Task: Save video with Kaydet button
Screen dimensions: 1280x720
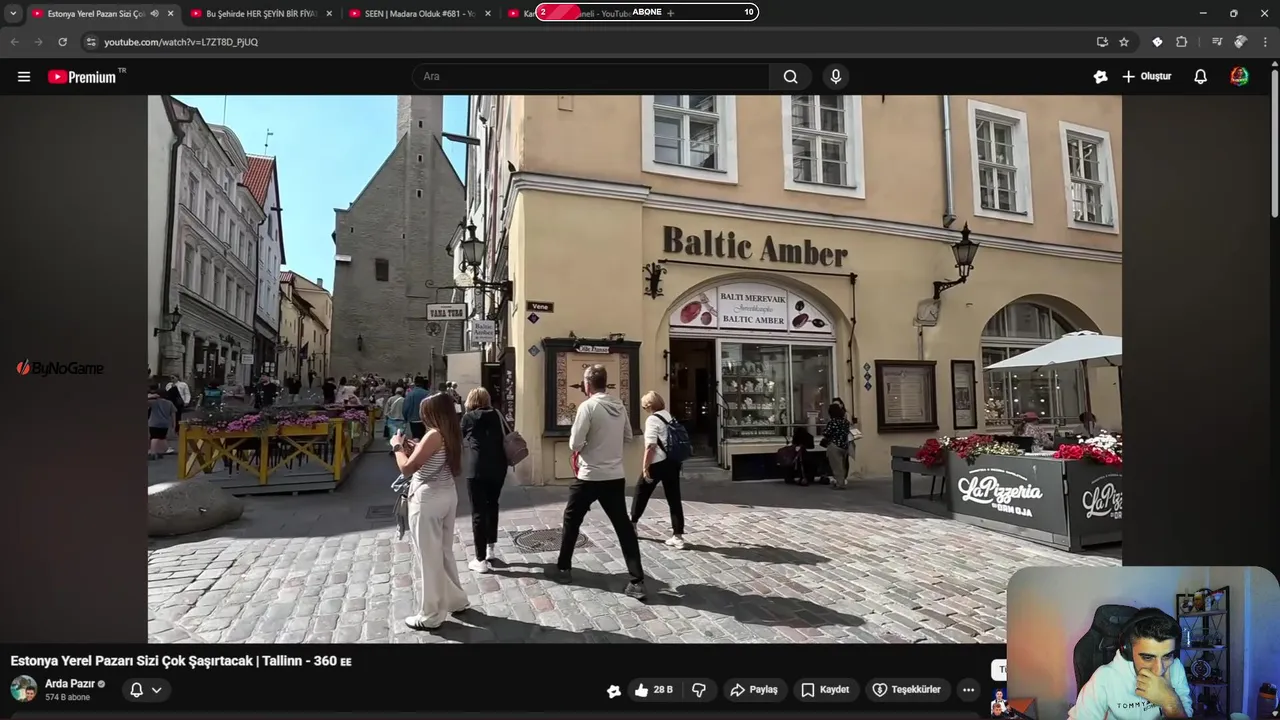Action: click(825, 690)
